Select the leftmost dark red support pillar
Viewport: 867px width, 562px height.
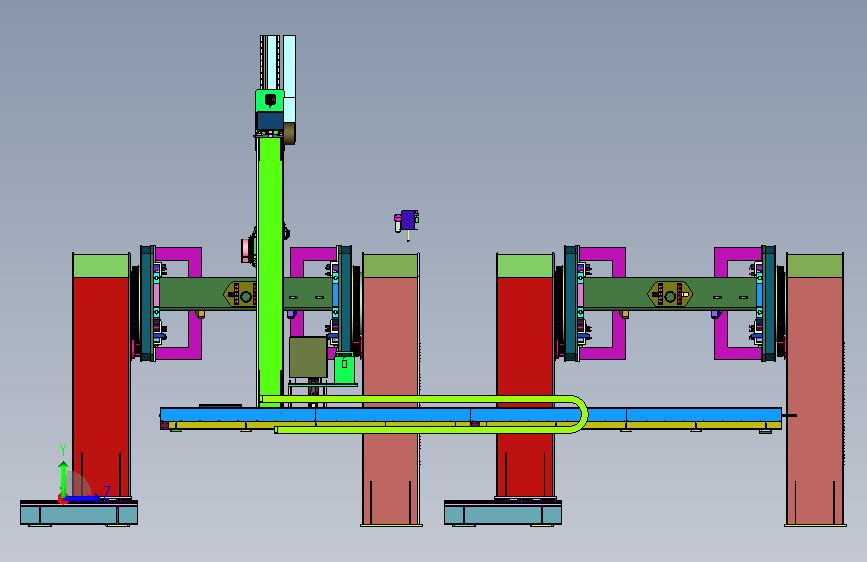(x=101, y=387)
